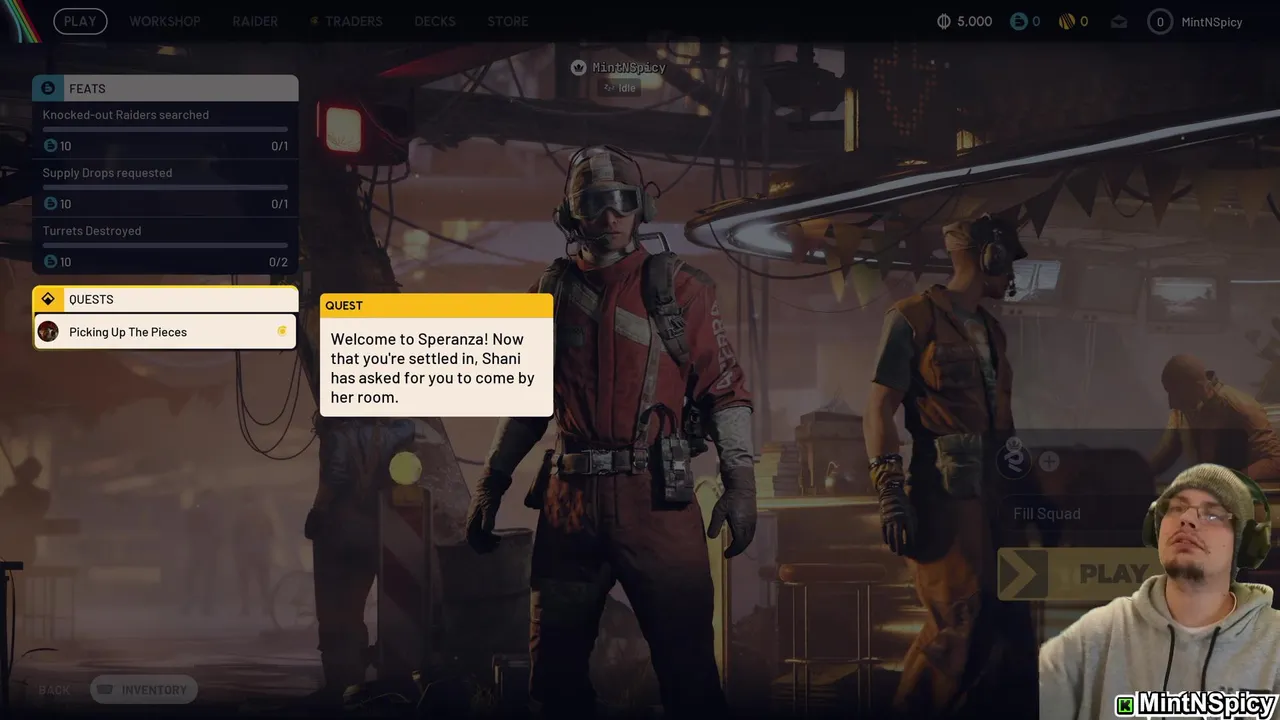Click Shani's portrait on the quest row

point(48,332)
